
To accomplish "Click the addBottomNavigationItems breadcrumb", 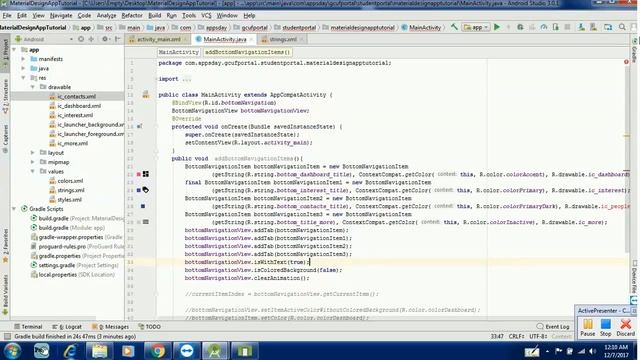I will (x=247, y=52).
